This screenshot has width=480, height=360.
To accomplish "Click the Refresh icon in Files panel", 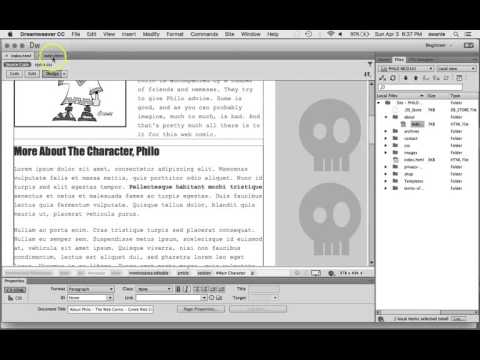I will tap(393, 78).
